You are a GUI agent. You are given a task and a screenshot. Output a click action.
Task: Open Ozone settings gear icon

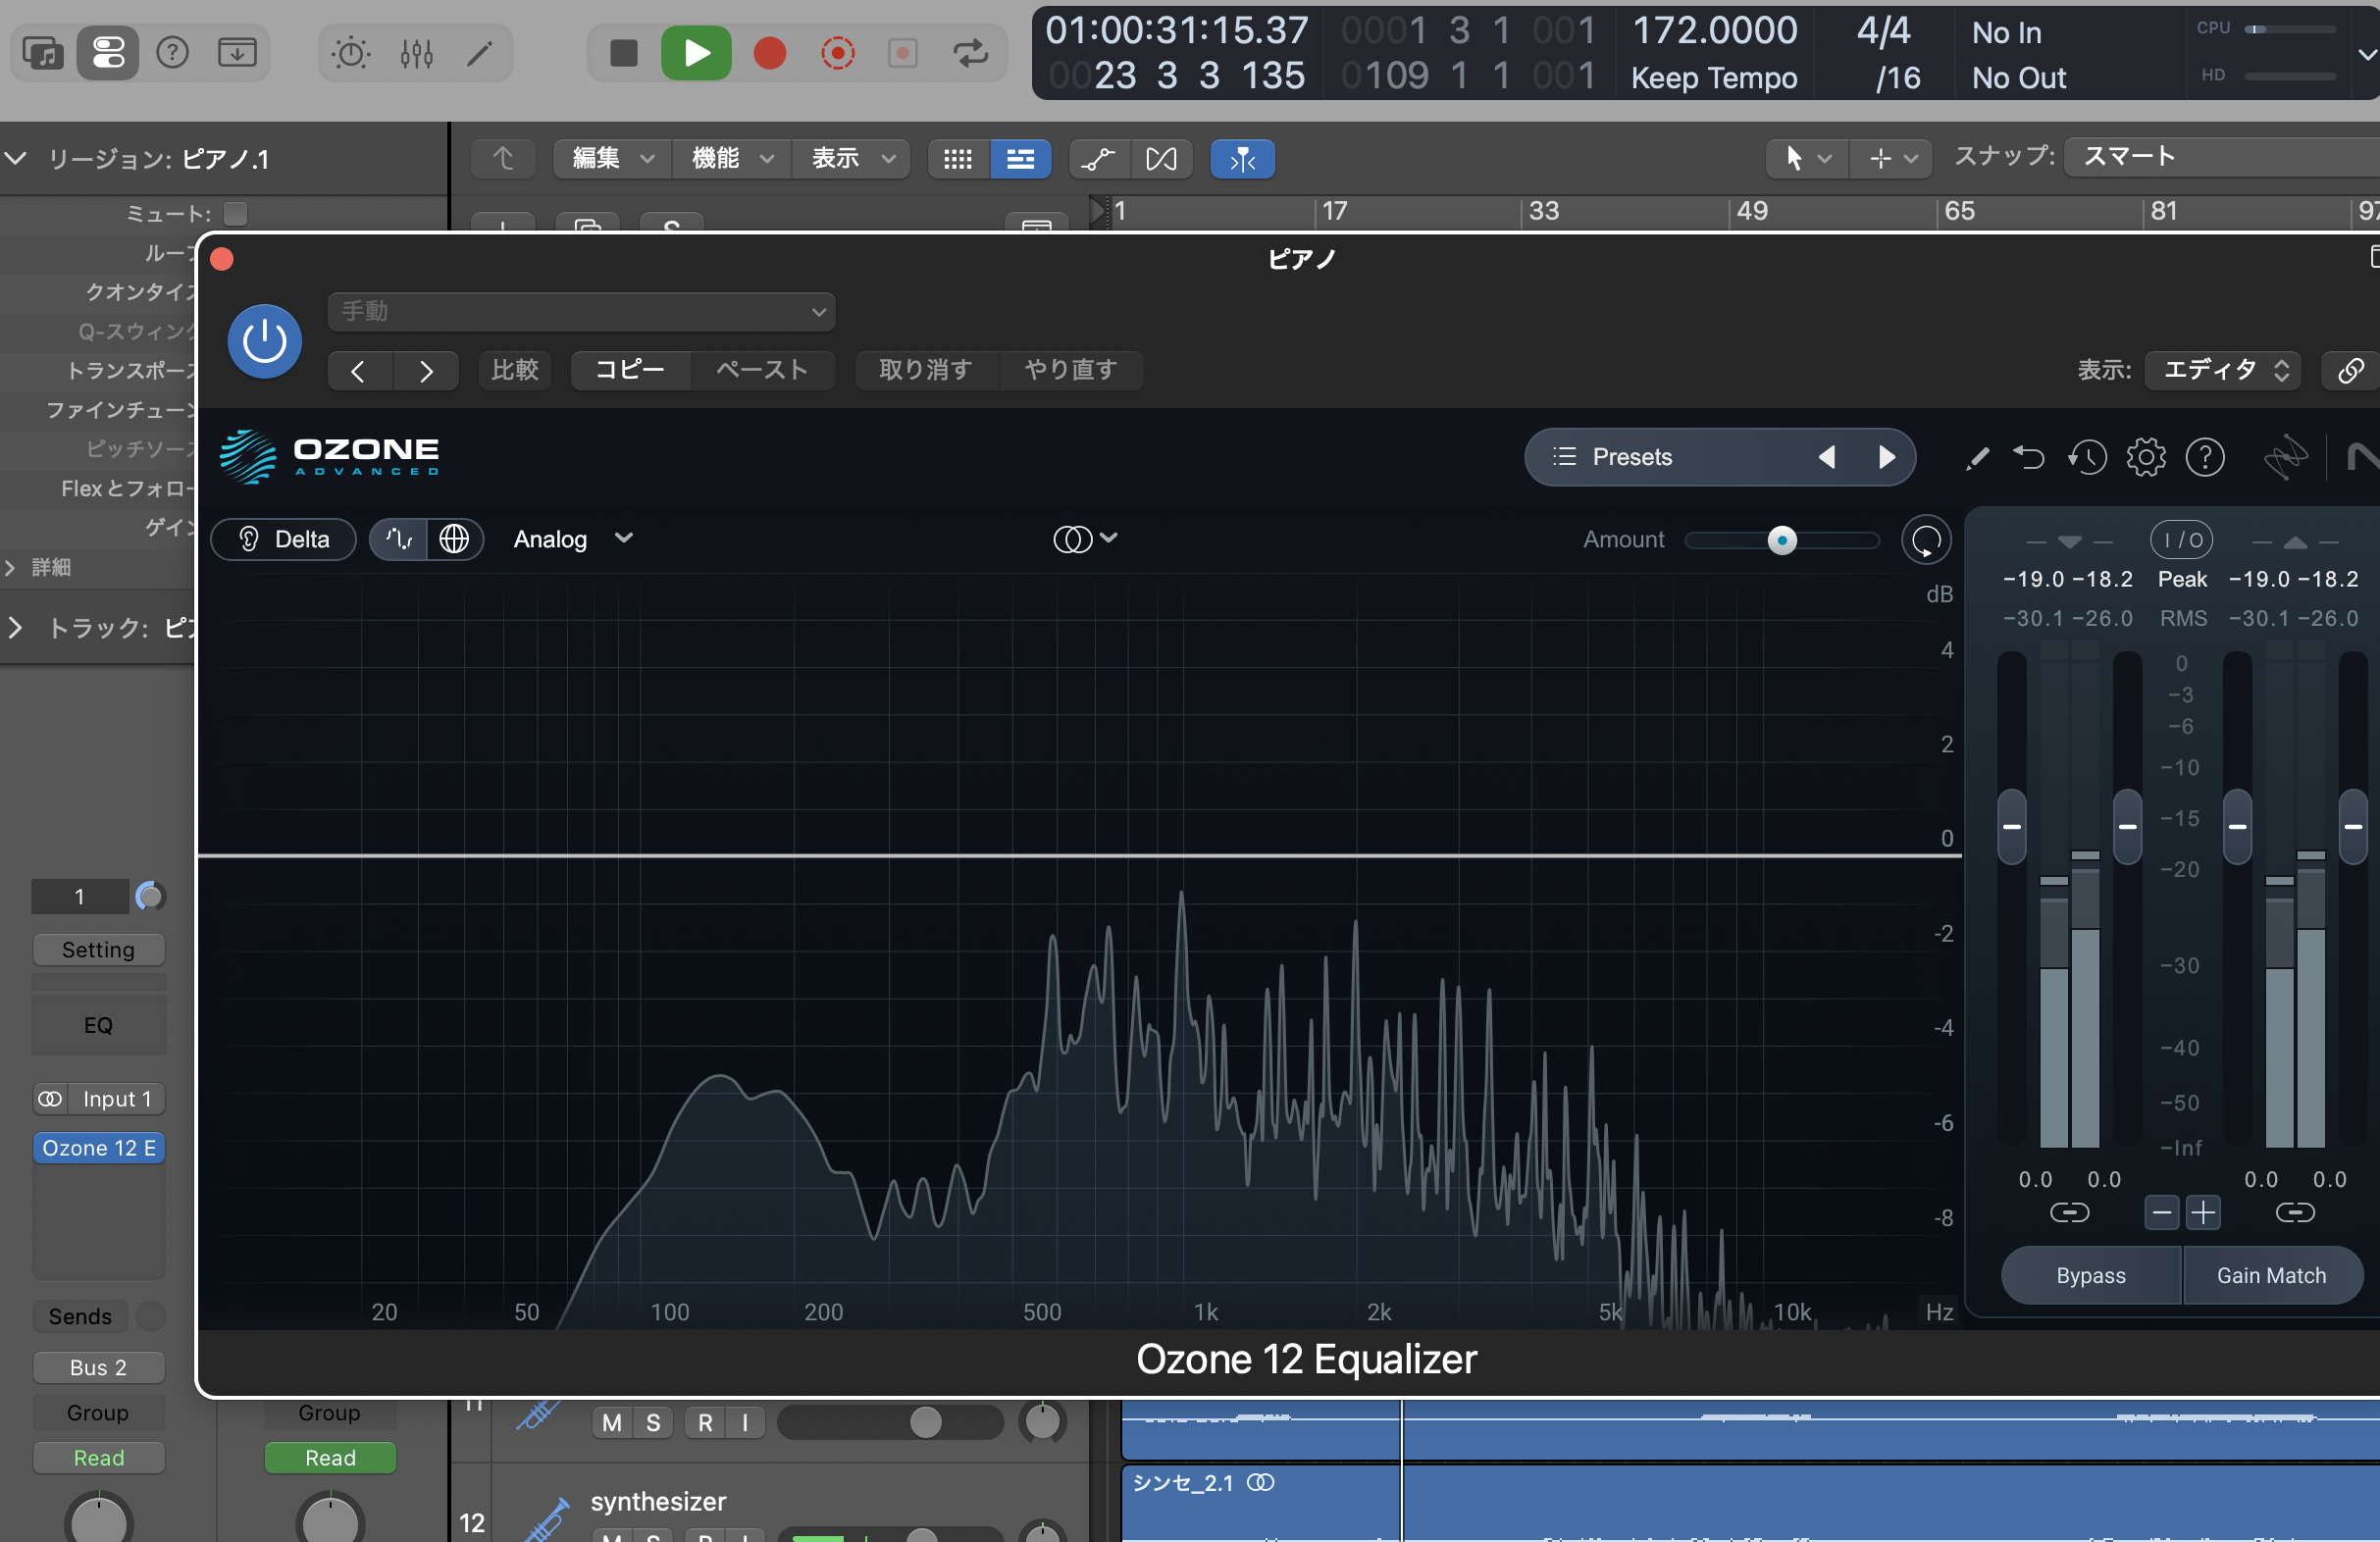(2146, 458)
